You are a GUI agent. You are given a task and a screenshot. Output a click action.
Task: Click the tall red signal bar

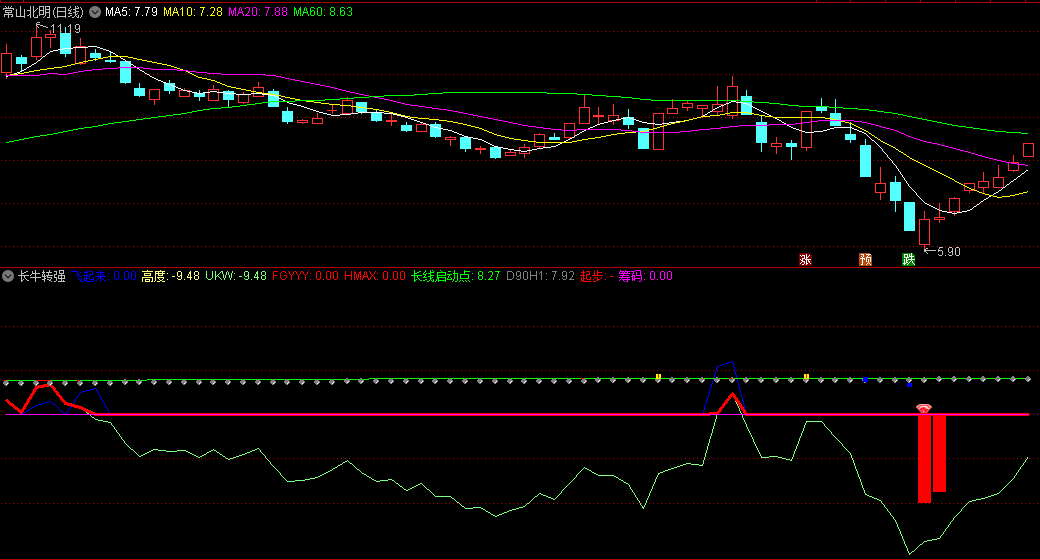pyautogui.click(x=925, y=458)
